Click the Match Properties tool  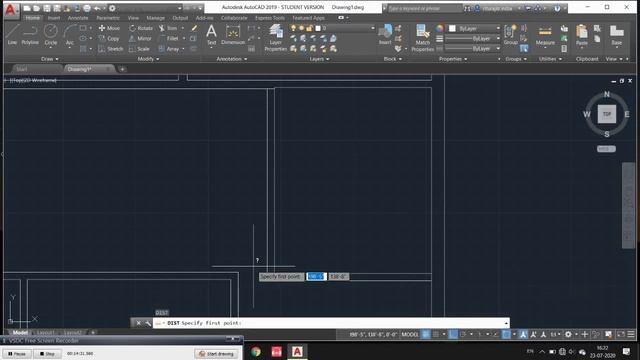(422, 38)
